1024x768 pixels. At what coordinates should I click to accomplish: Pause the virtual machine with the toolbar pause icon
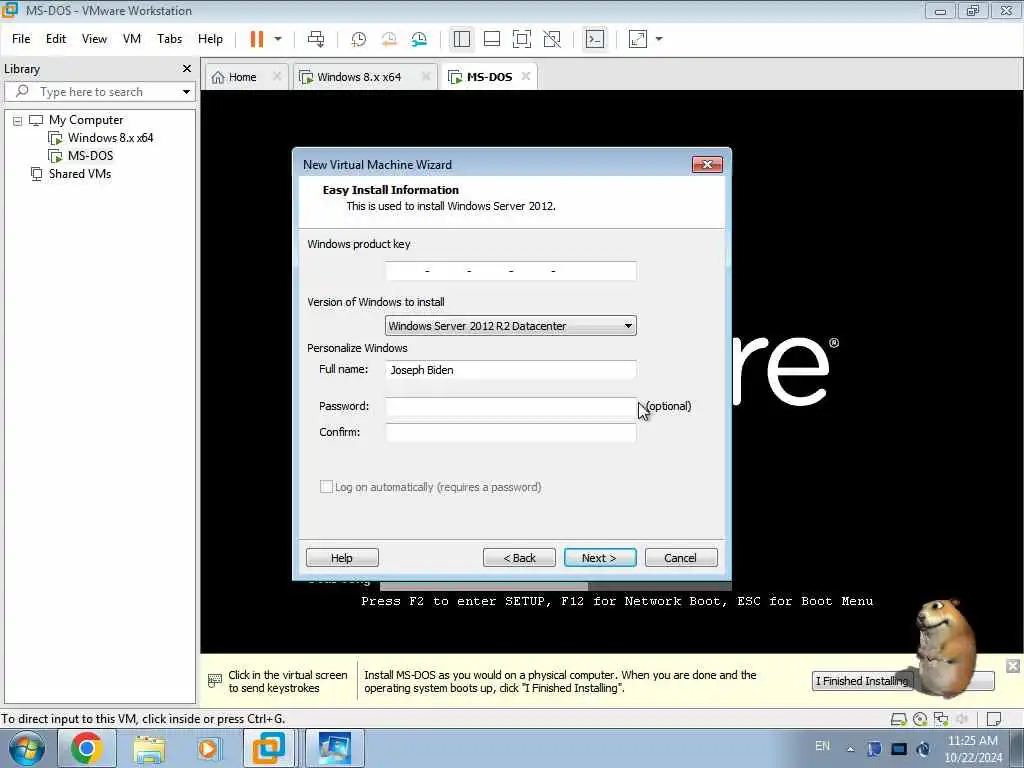coord(257,39)
